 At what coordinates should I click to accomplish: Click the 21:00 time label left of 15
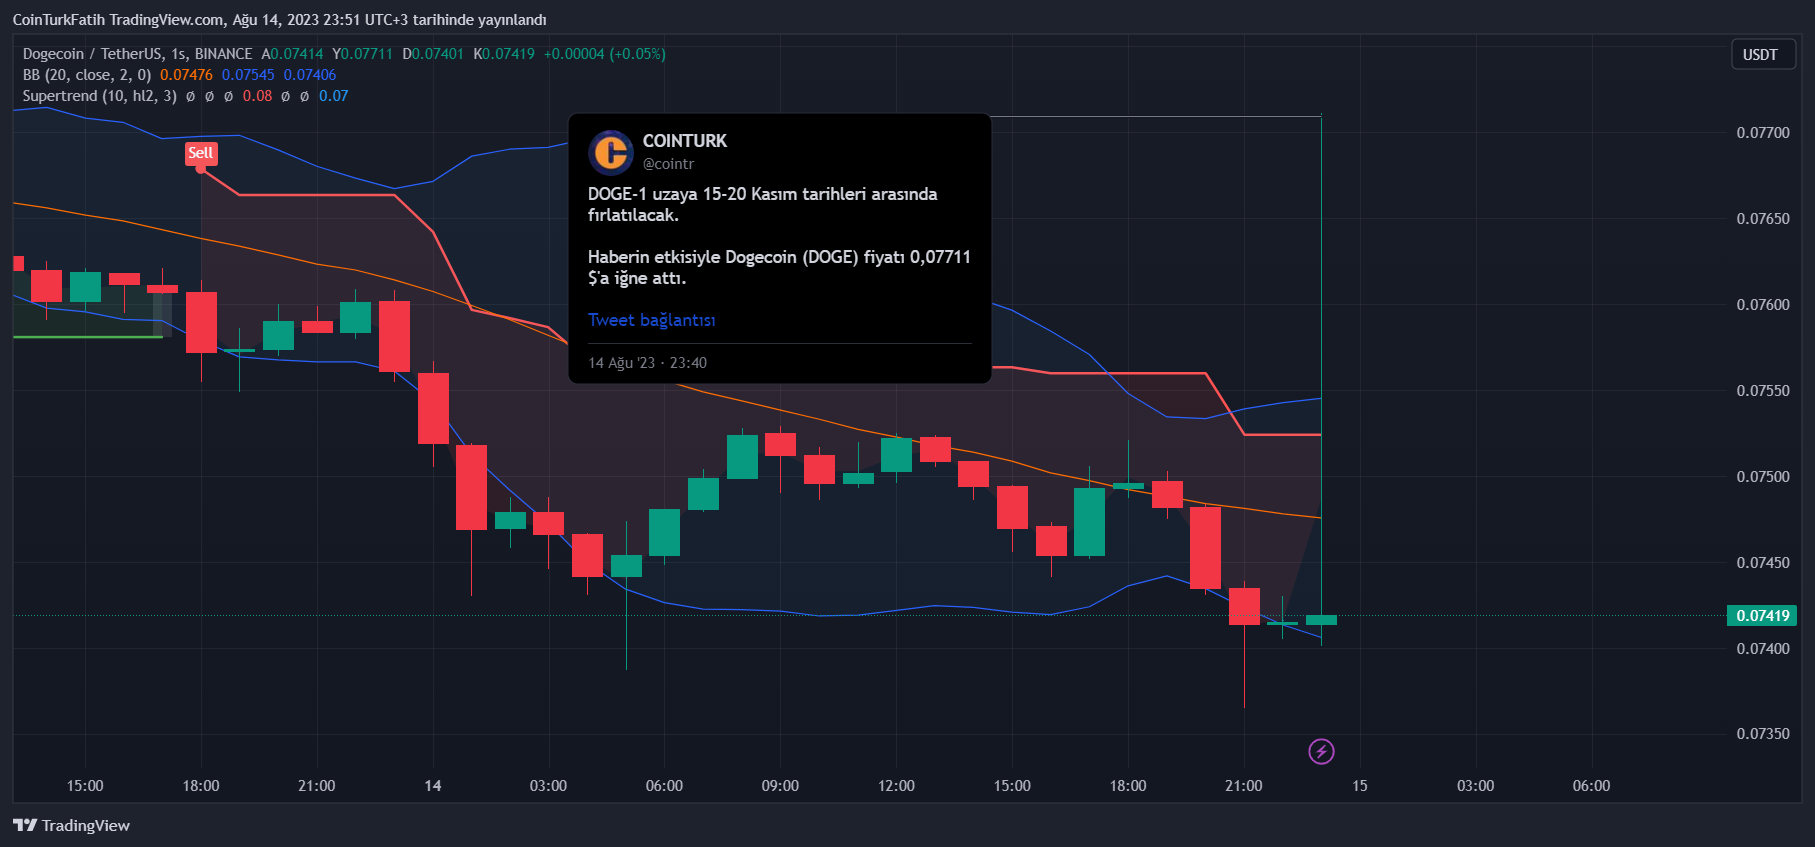[x=1244, y=786]
